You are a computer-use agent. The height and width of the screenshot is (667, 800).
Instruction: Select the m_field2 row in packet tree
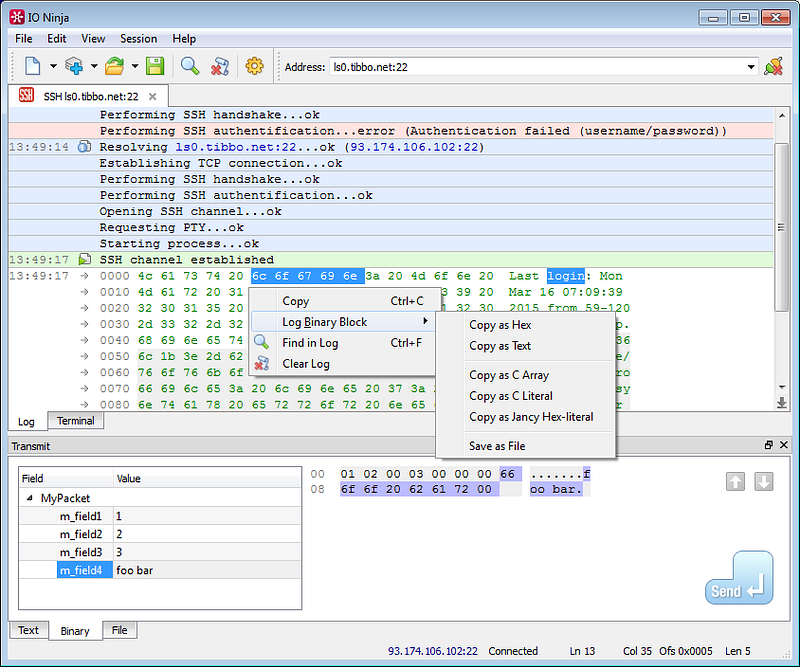(x=80, y=534)
